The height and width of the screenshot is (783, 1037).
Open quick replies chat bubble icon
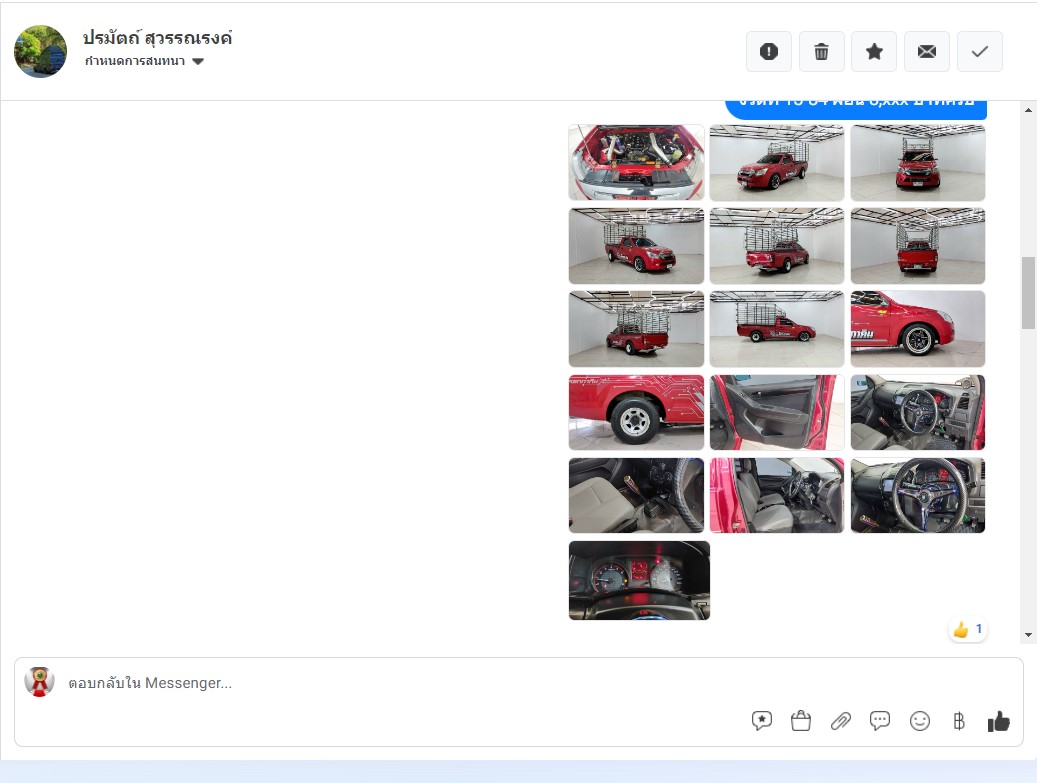(x=880, y=721)
